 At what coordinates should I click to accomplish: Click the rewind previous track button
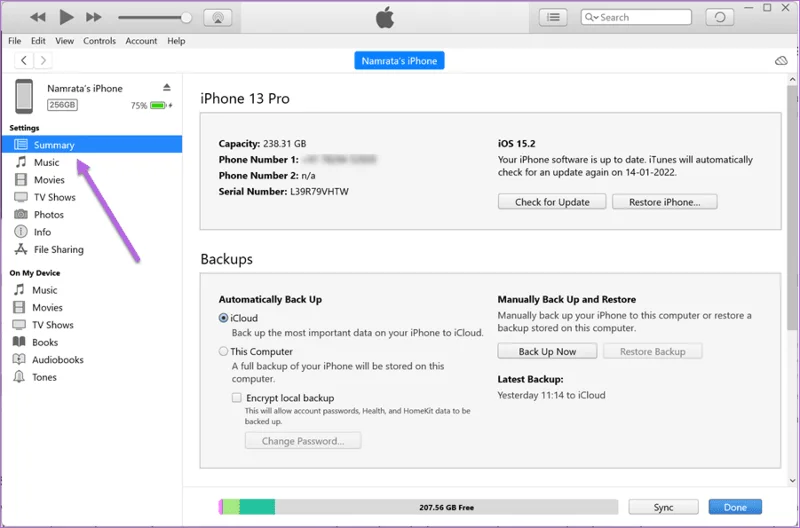38,17
